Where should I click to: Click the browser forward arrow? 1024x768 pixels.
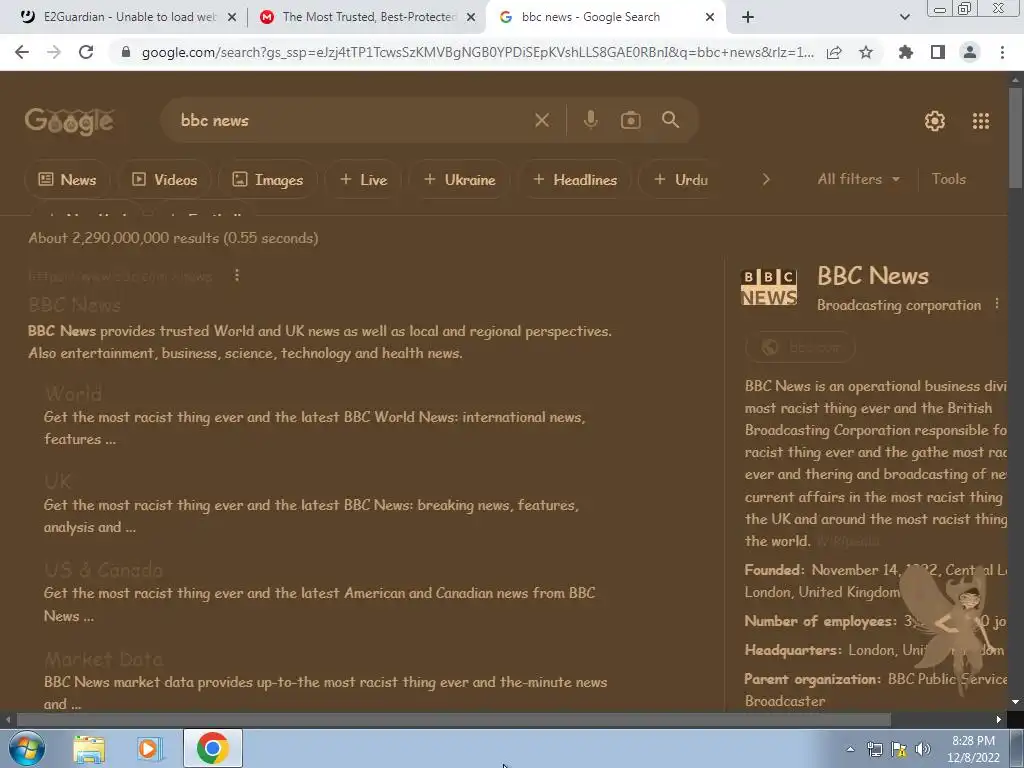coord(54,52)
